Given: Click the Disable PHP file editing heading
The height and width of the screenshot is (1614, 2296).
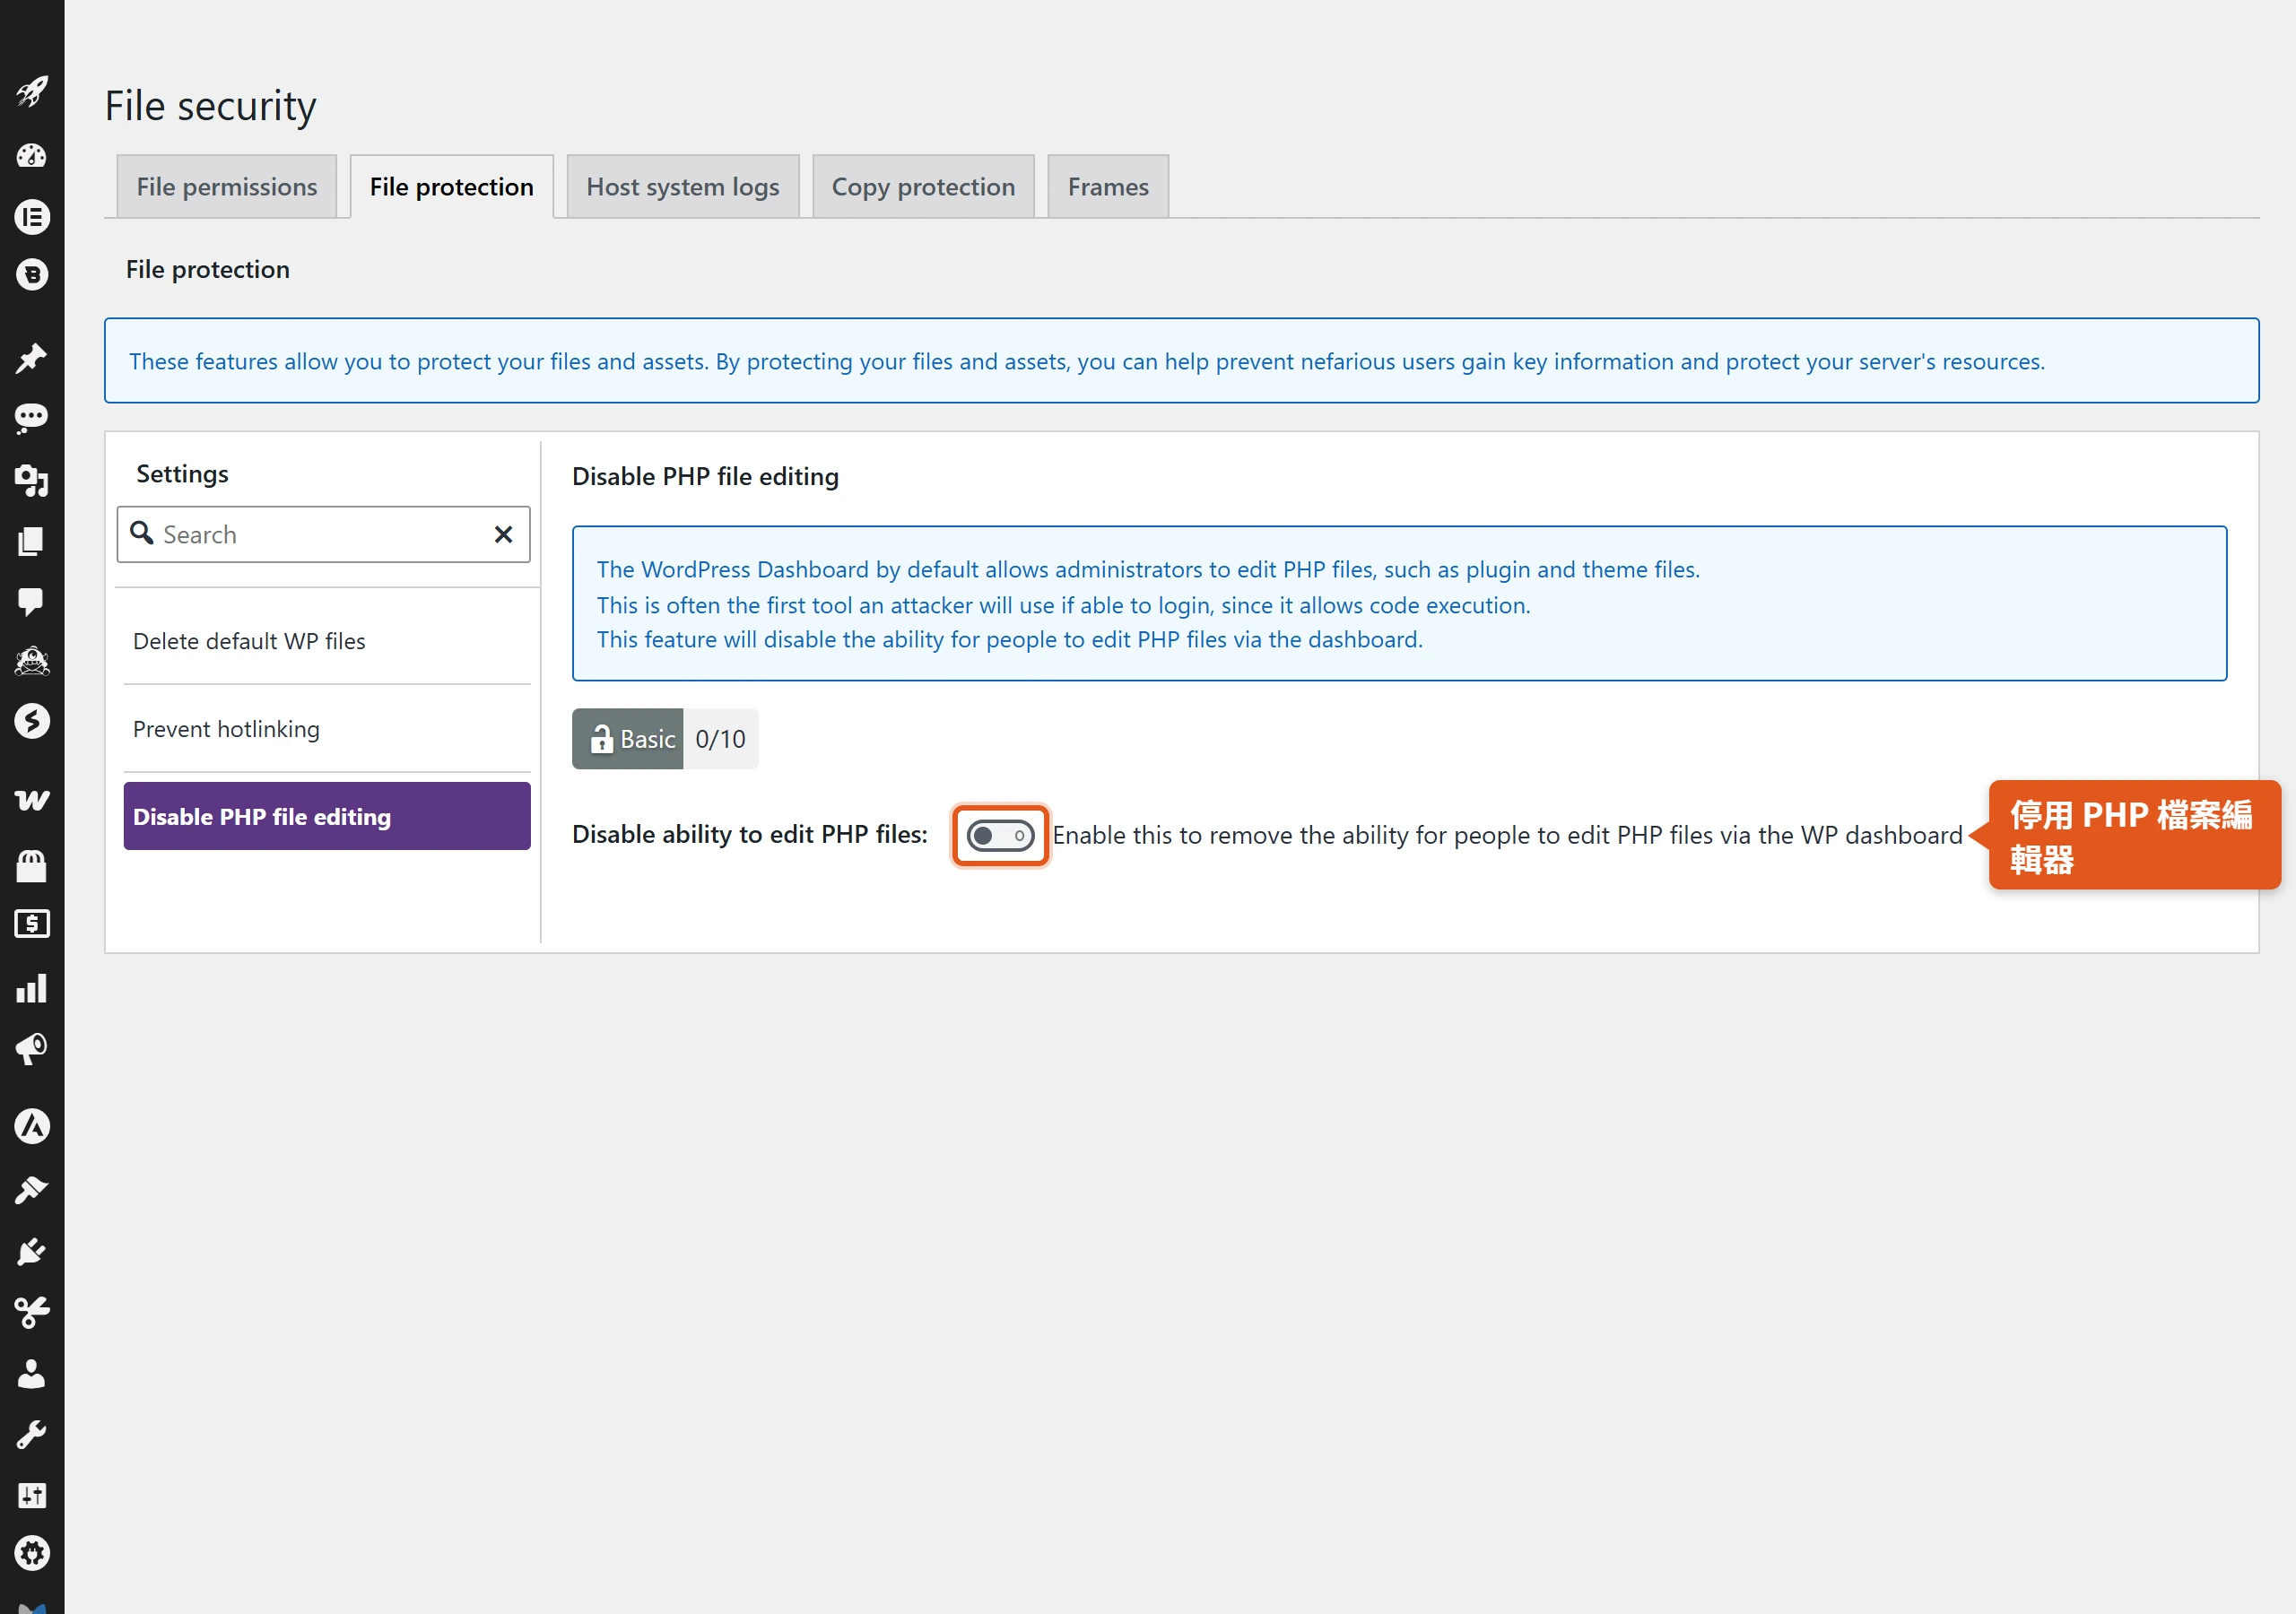Looking at the screenshot, I should tap(705, 476).
